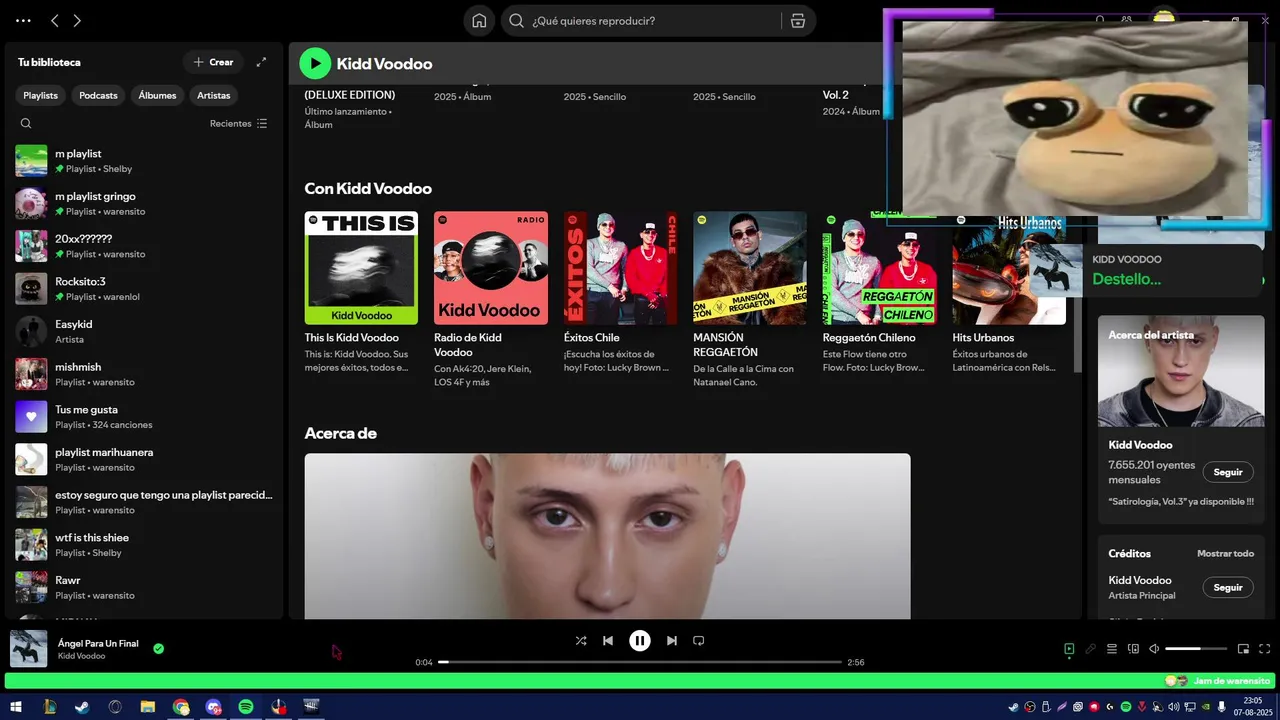This screenshot has height=720, width=1280.
Task: Open 'Ángel Para Un Final' track title link
Action: [x=98, y=643]
